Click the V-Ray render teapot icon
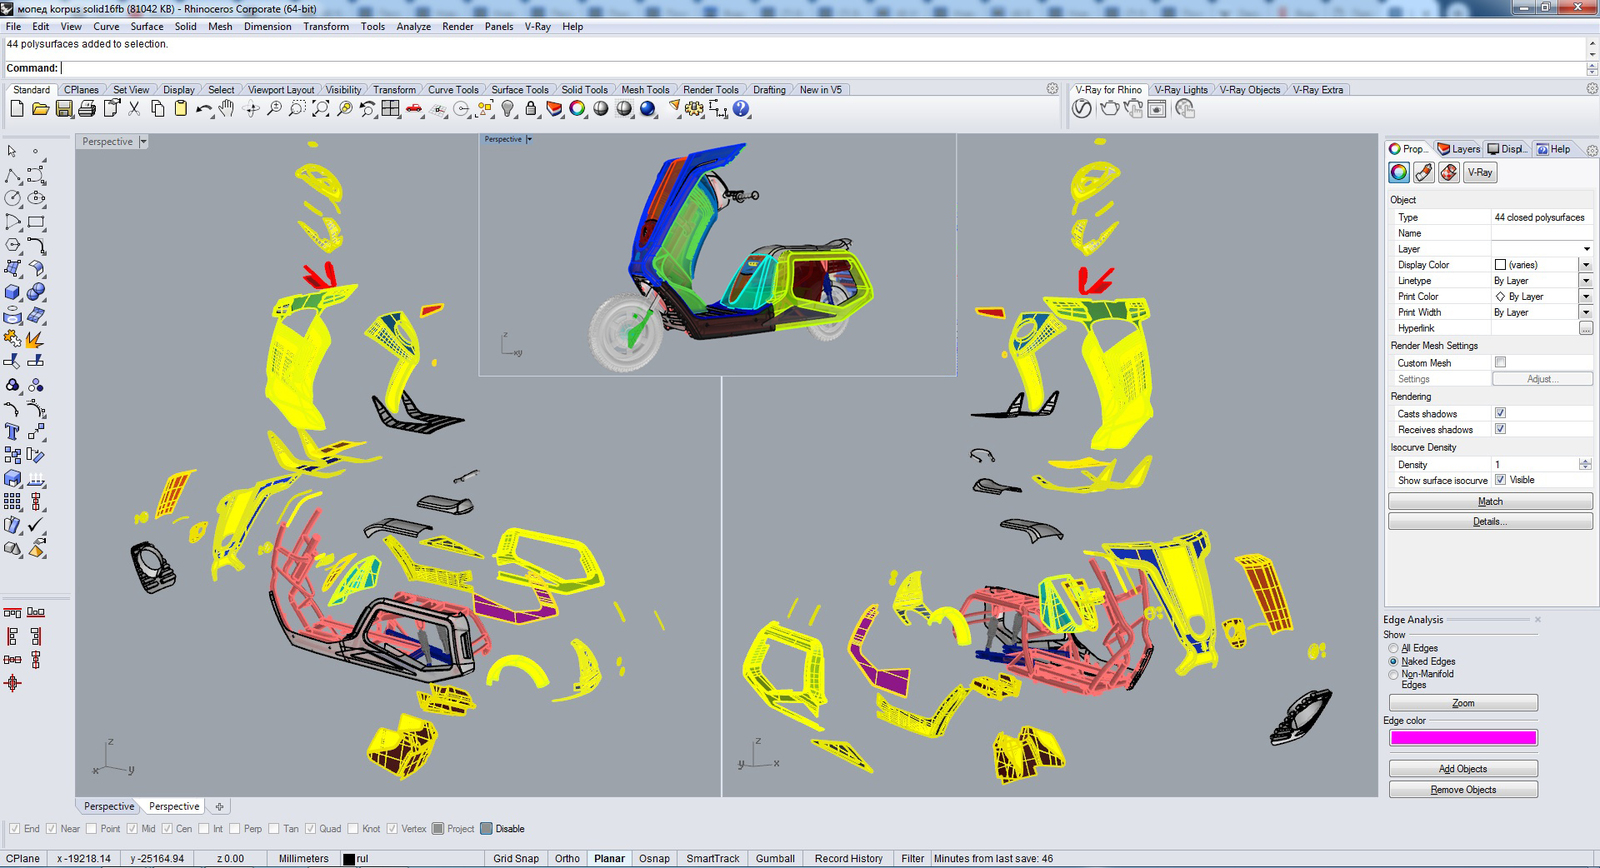 pos(1110,109)
